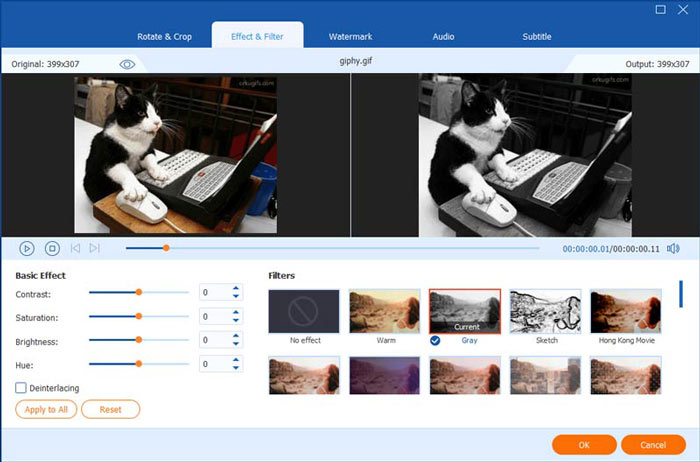700x462 pixels.
Task: Choose the filter below Hong Kong Movie
Action: (x=625, y=375)
